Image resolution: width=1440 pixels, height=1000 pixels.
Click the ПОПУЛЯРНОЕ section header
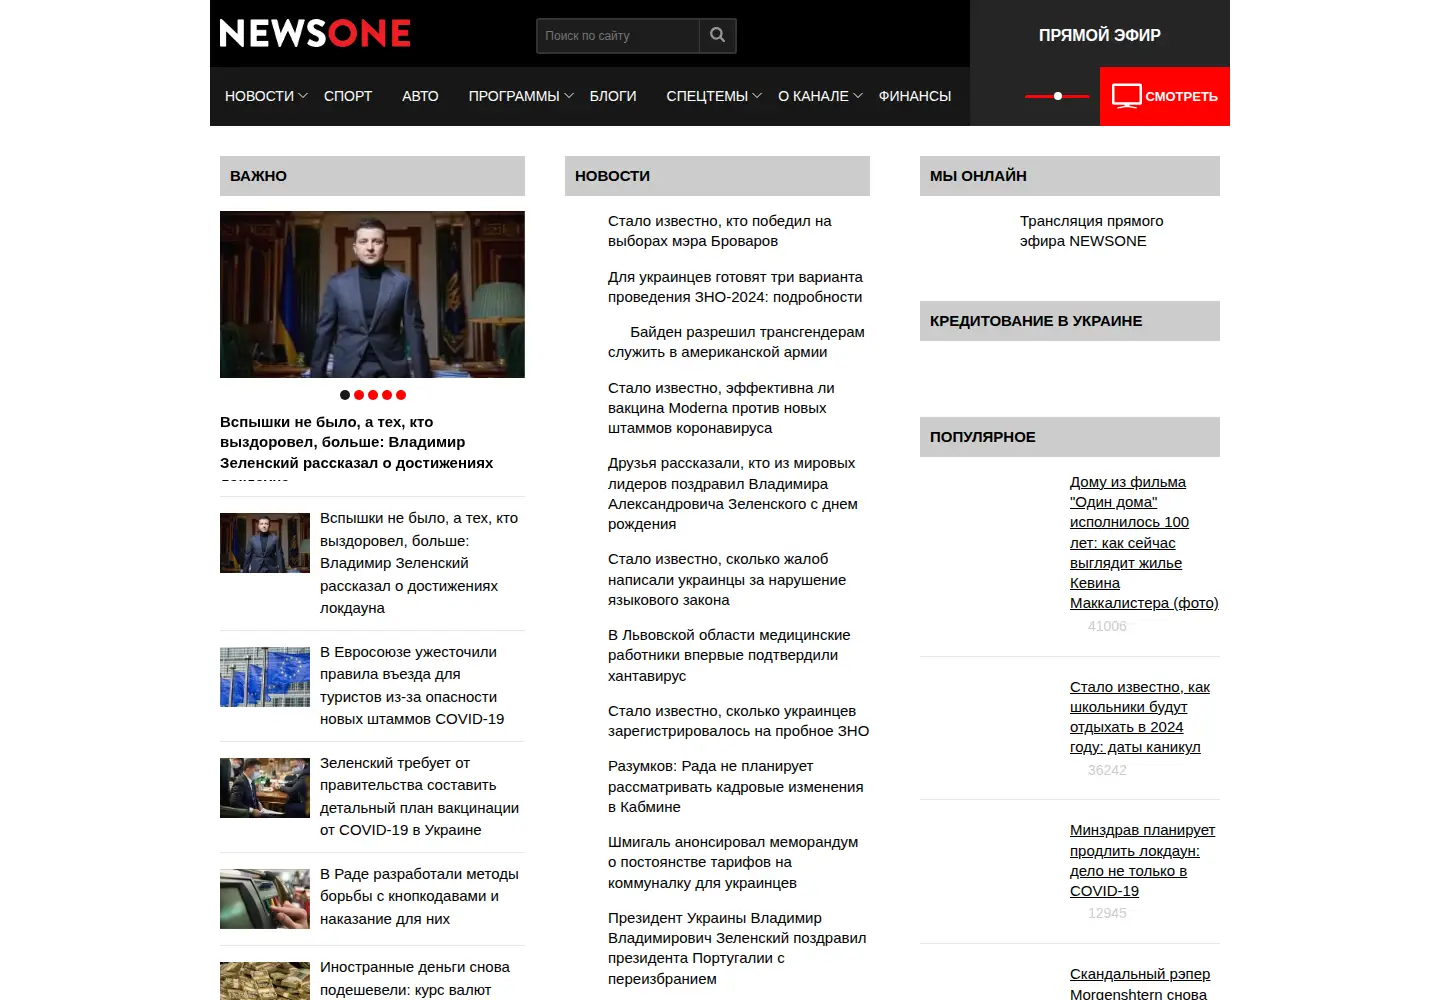pyautogui.click(x=1070, y=437)
